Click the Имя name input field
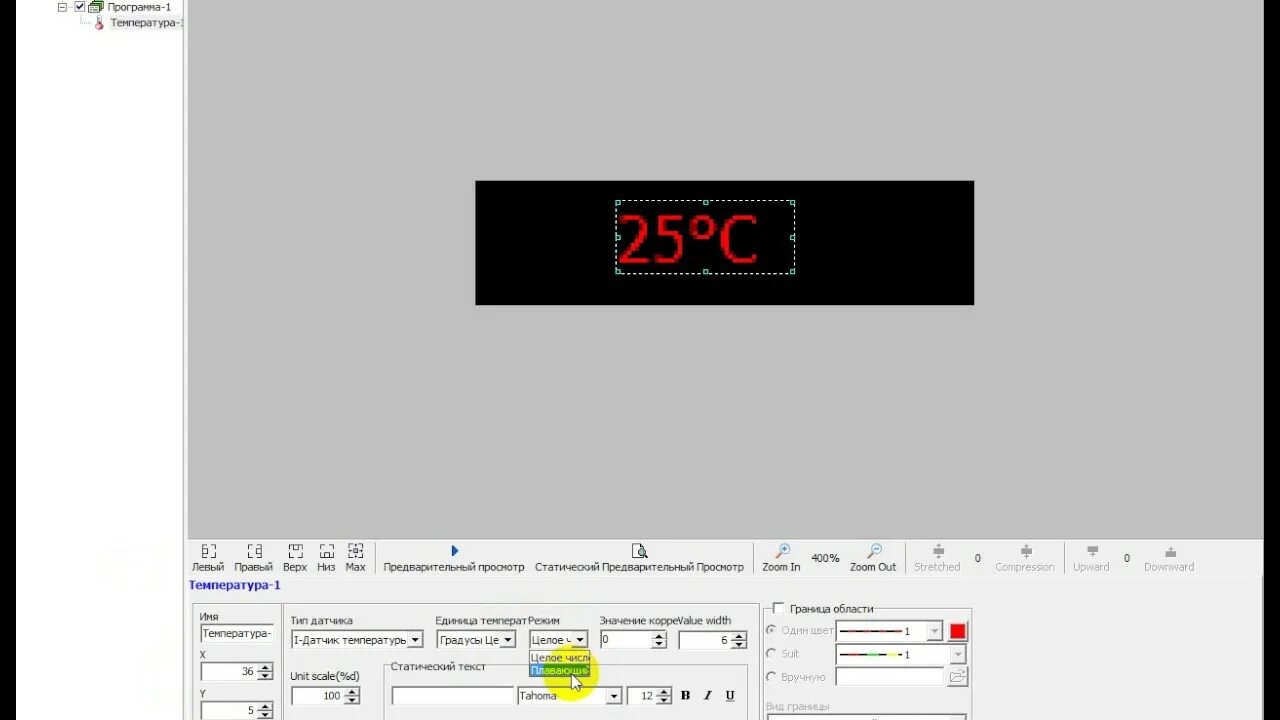The width and height of the screenshot is (1280, 720). tap(236, 633)
